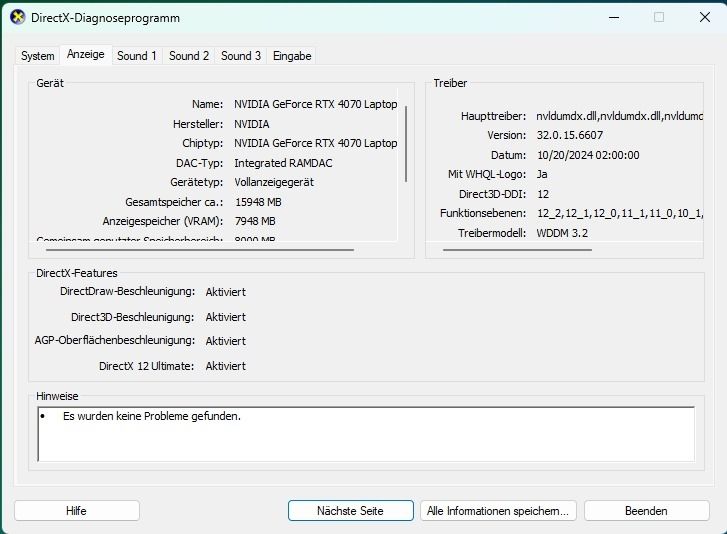Click the Haupttreiber value nvldumdx.dll
Screen dimensions: 727x534
619,116
